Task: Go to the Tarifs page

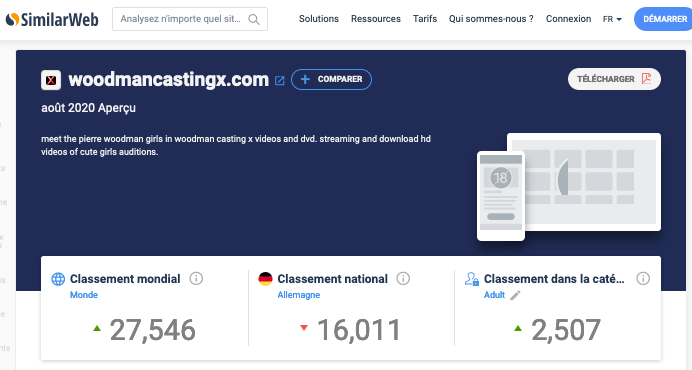Action: pyautogui.click(x=425, y=19)
